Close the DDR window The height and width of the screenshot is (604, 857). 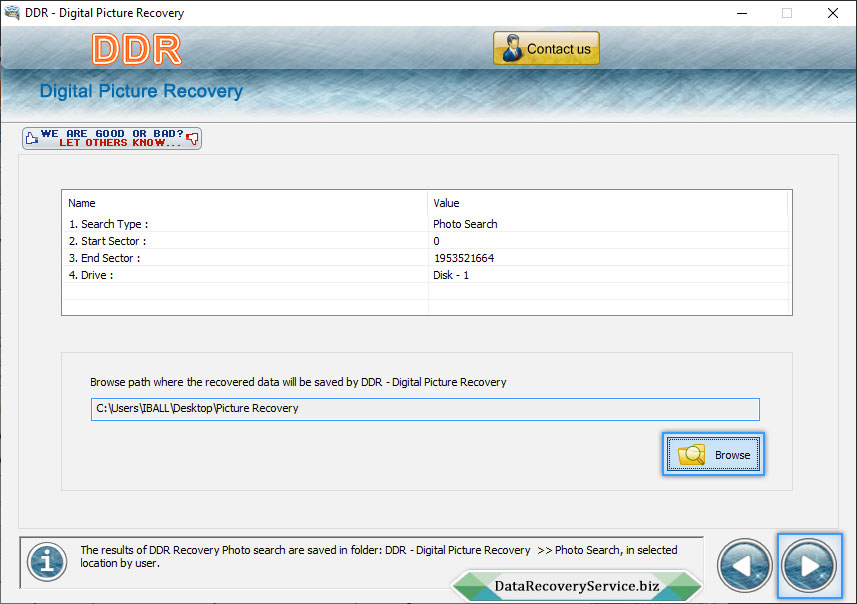pos(832,13)
